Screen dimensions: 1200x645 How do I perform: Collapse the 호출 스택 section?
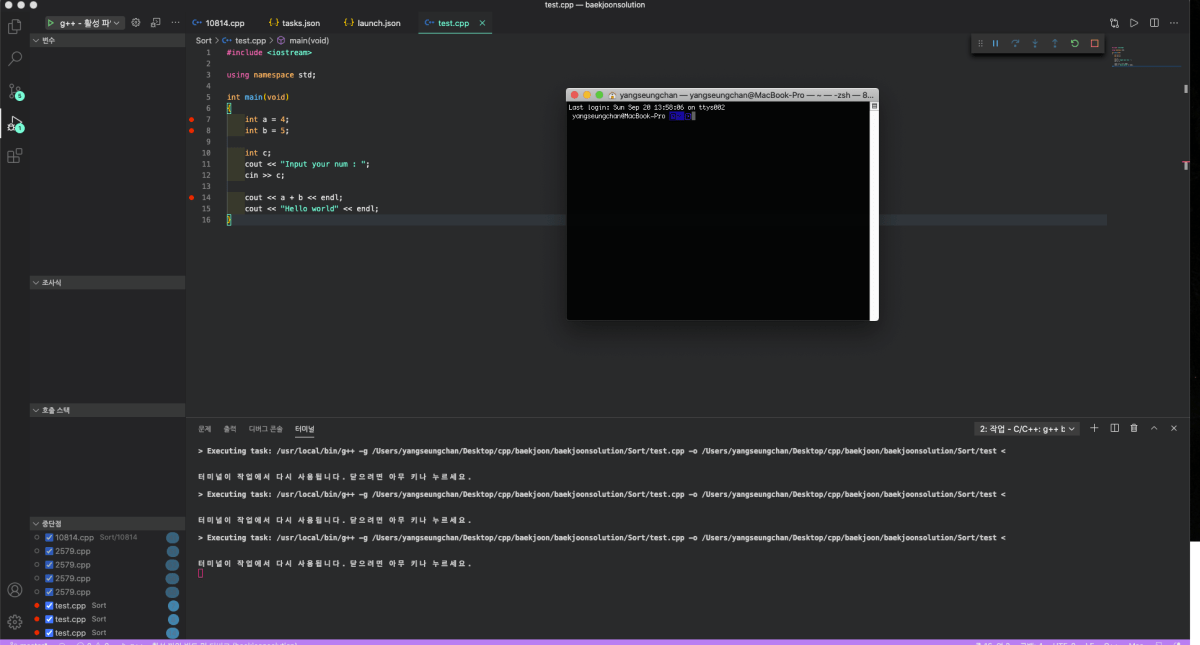pos(107,410)
